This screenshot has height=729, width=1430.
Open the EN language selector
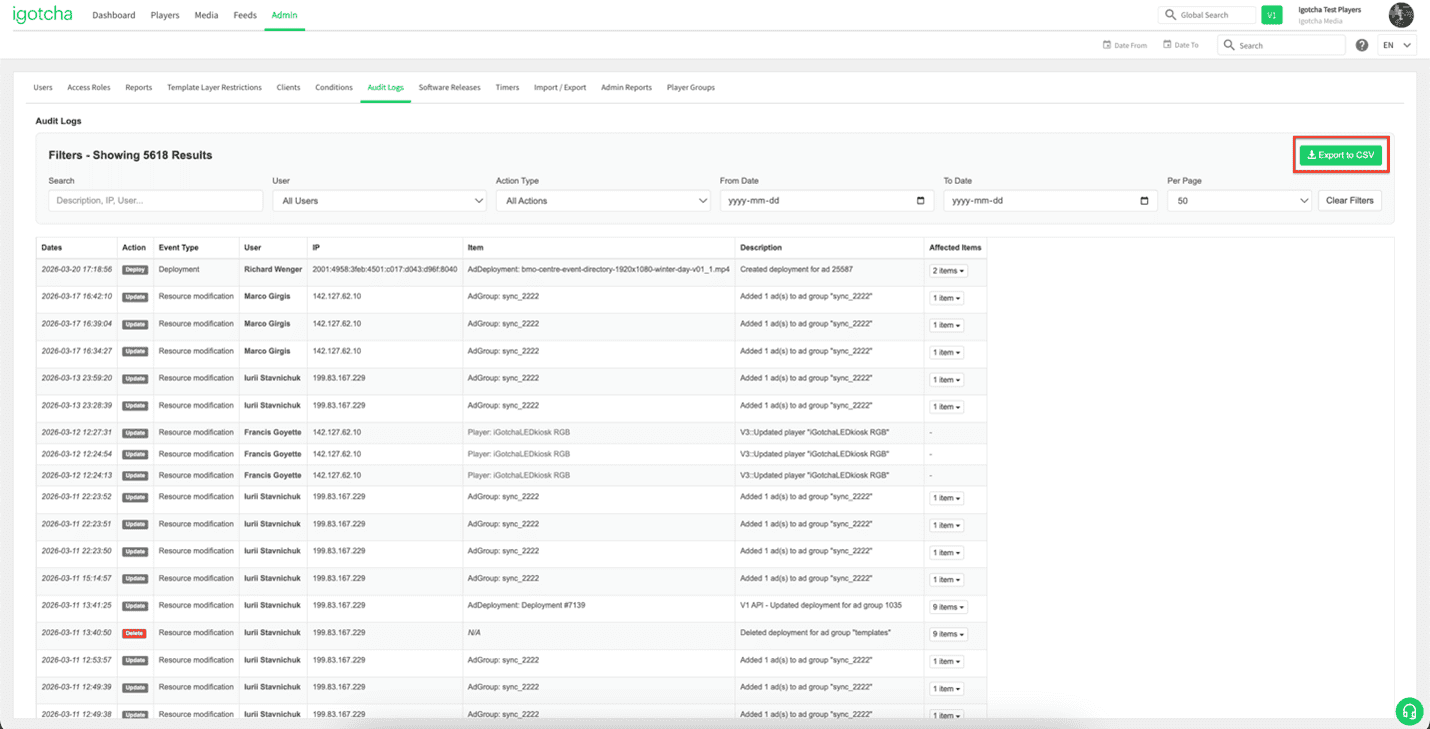(1396, 44)
